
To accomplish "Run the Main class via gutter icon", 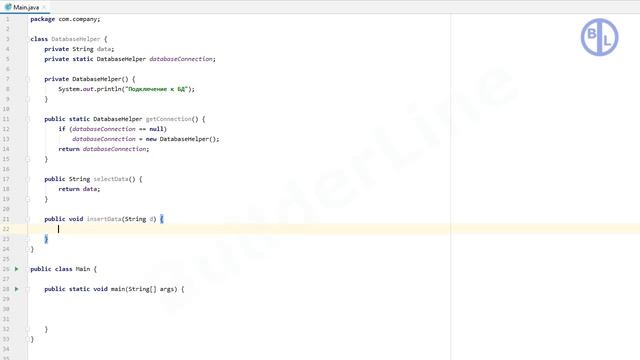I will tap(17, 269).
